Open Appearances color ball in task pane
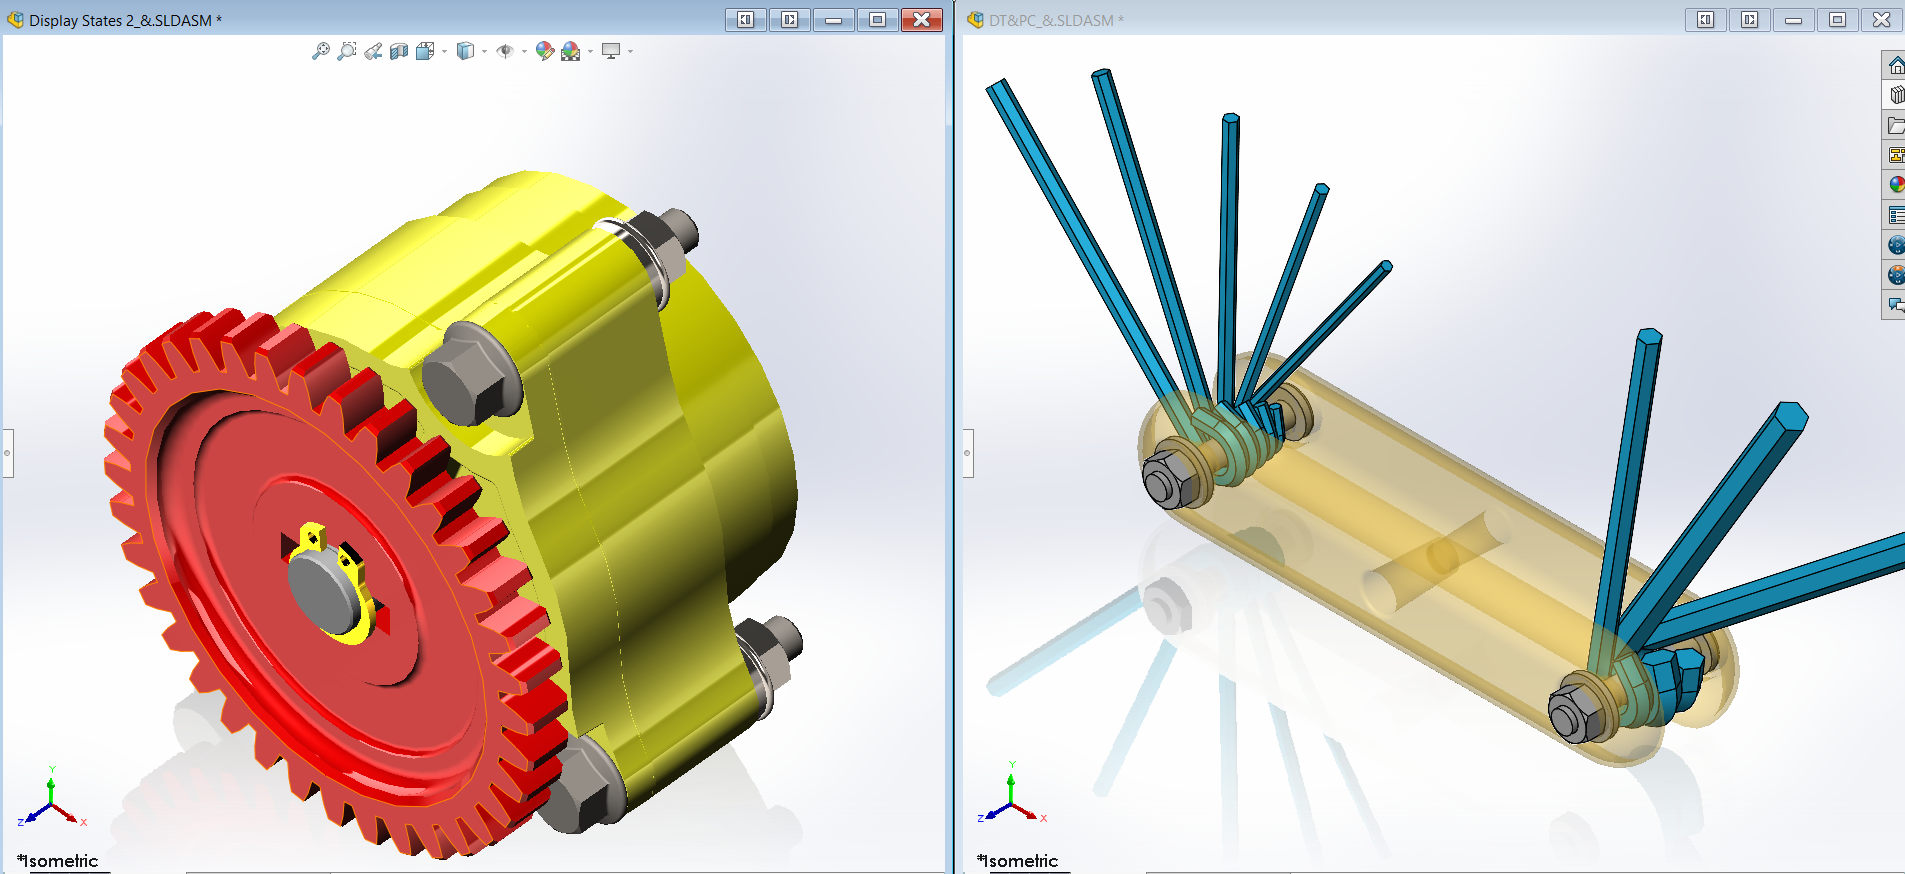The image size is (1905, 874). [x=1895, y=185]
